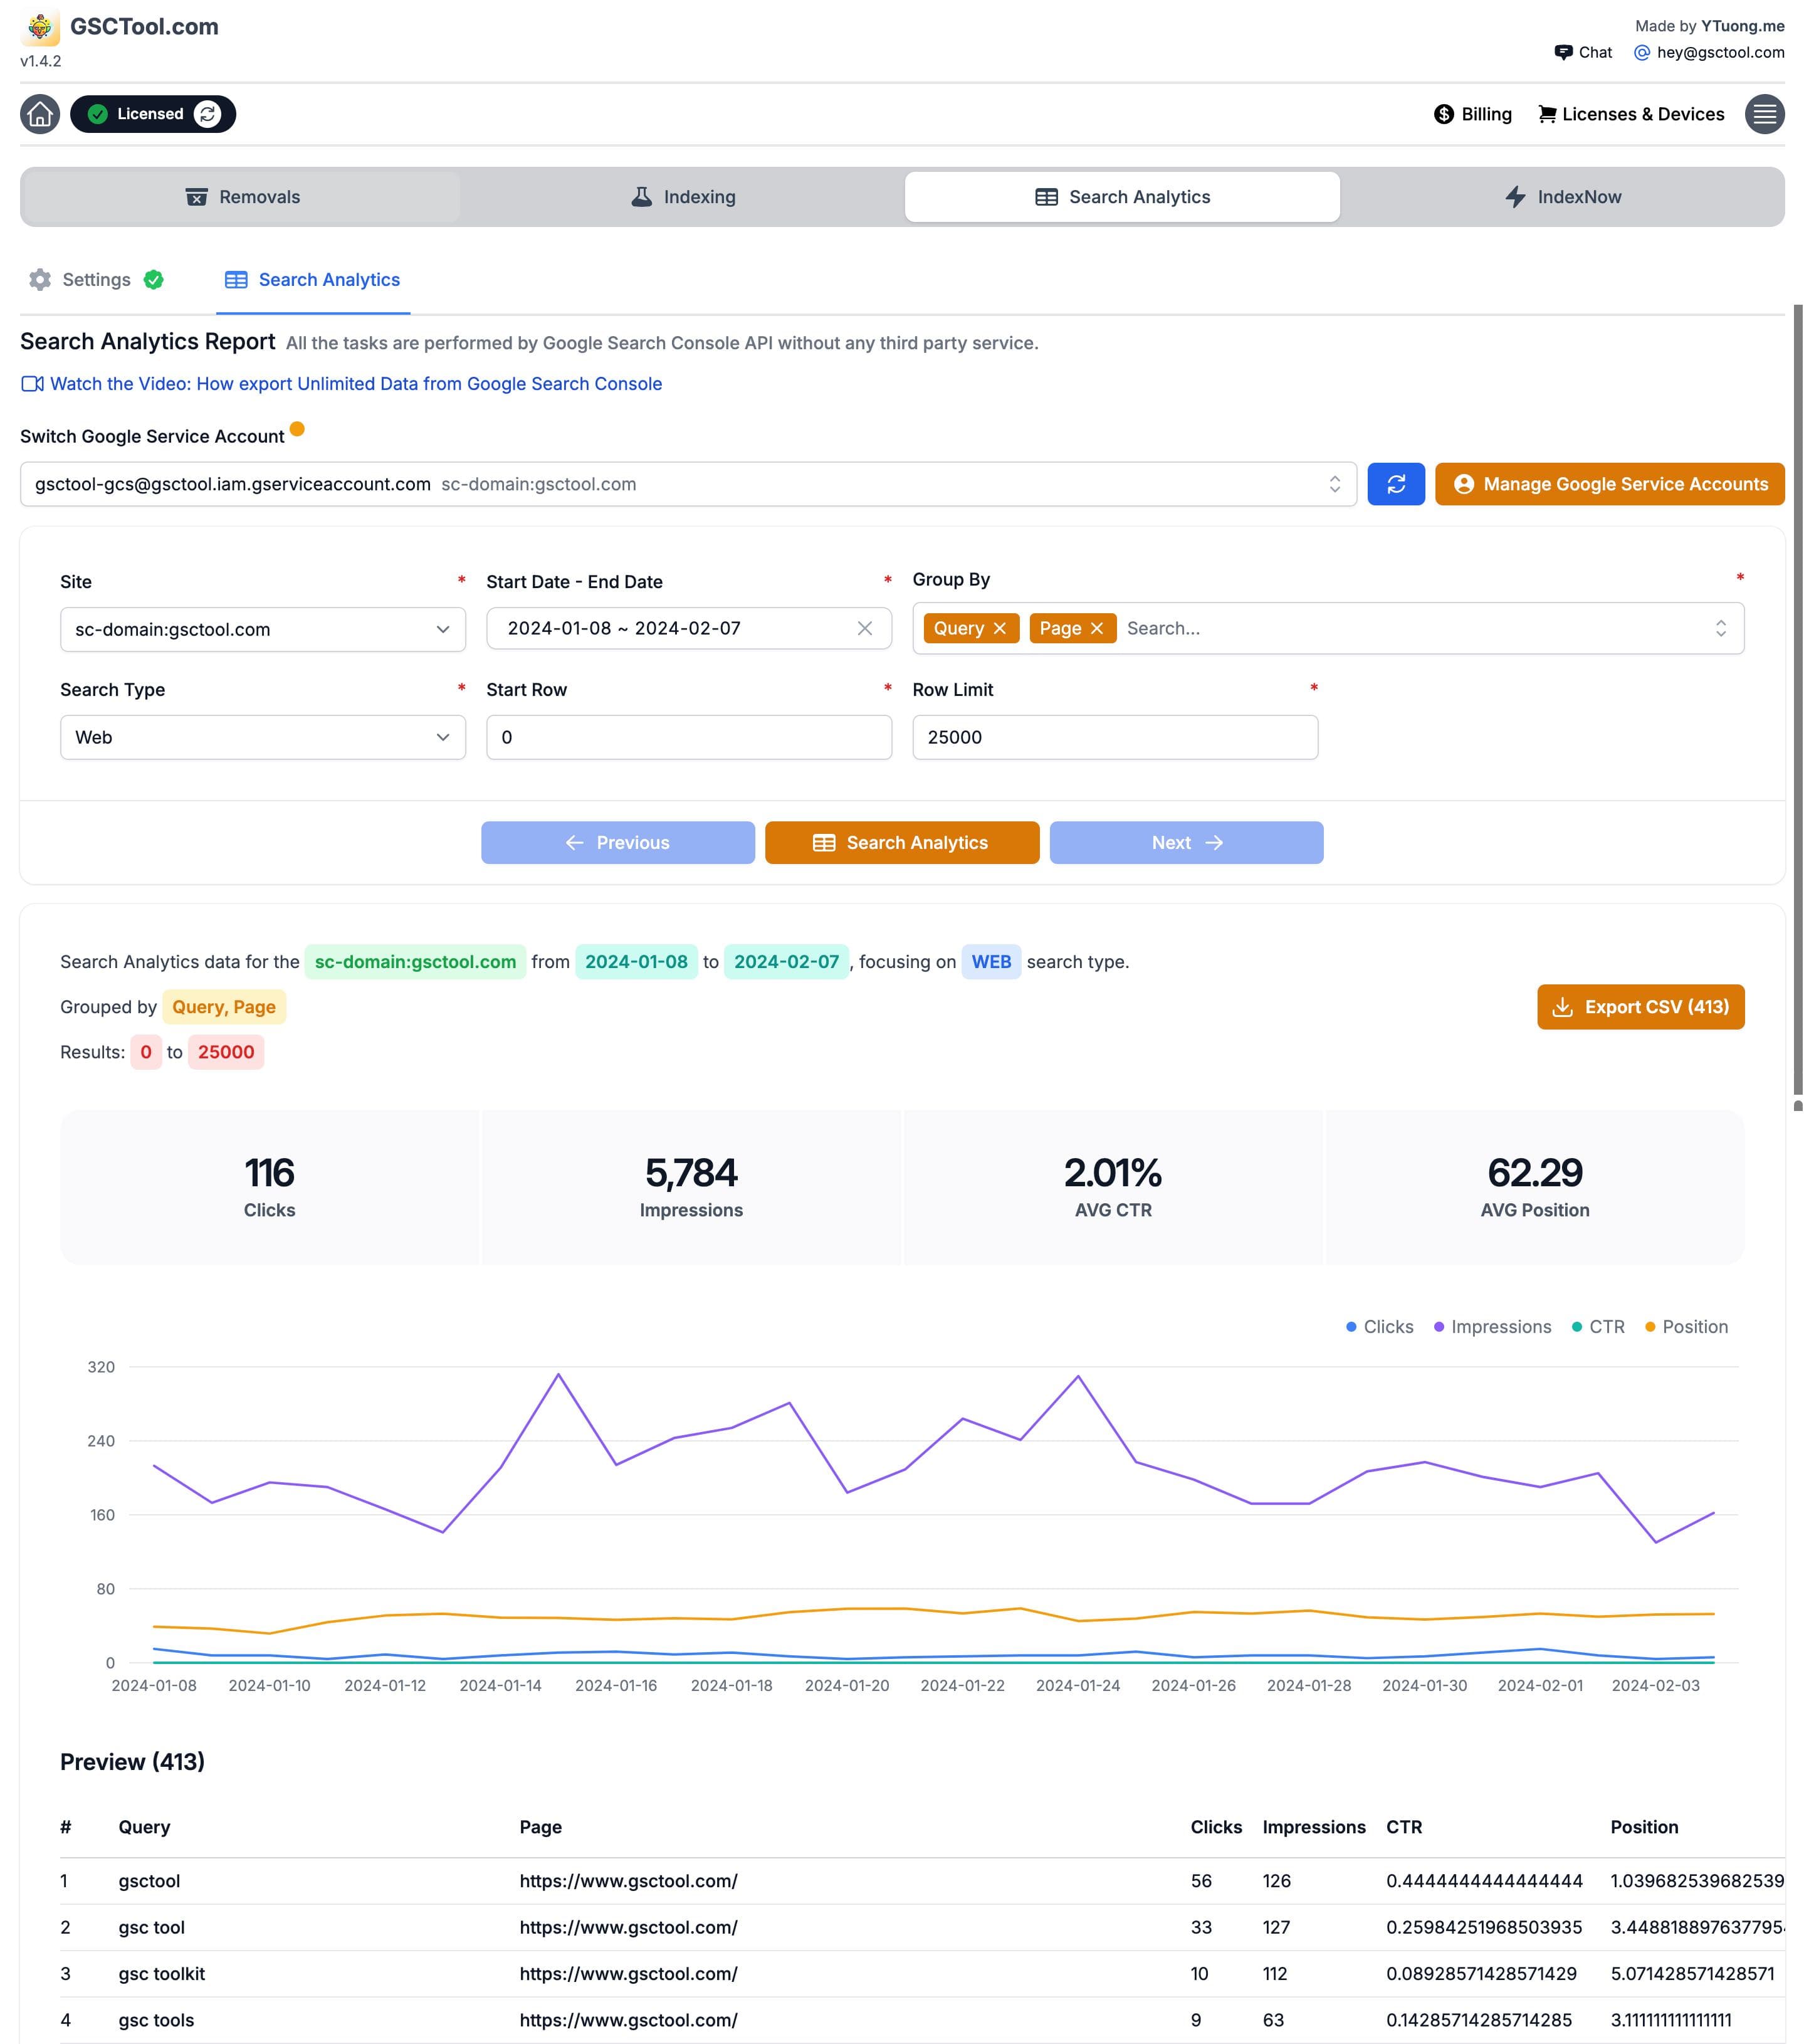The height and width of the screenshot is (2044, 1804).
Task: Open the Watch the Video tutorial link
Action: pos(342,384)
